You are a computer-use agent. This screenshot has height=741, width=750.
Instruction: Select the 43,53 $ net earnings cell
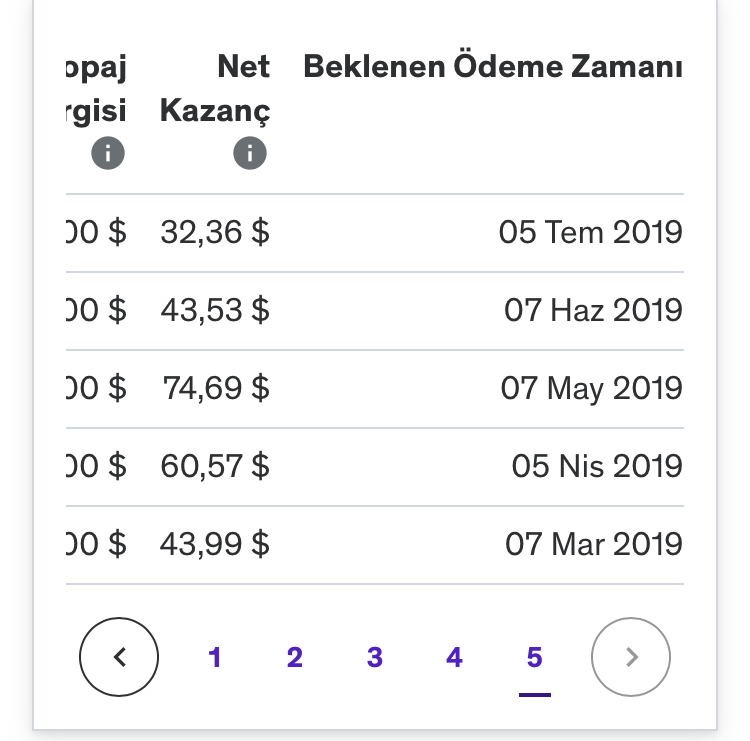215,310
